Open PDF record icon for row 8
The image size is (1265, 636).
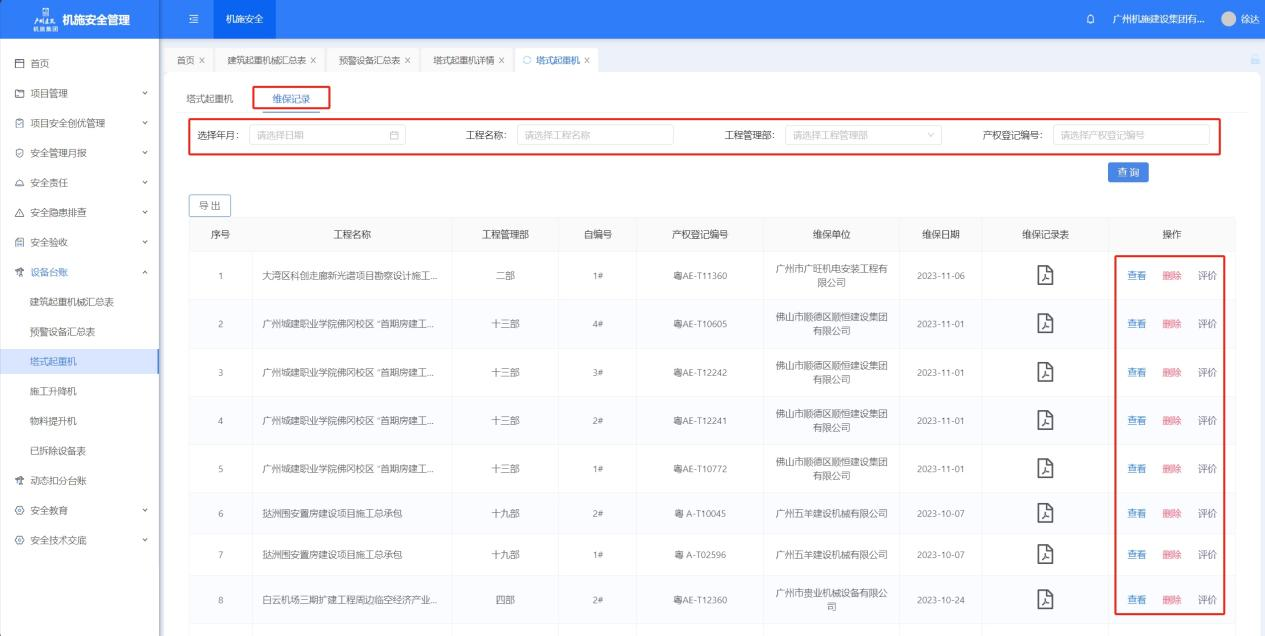(1045, 599)
